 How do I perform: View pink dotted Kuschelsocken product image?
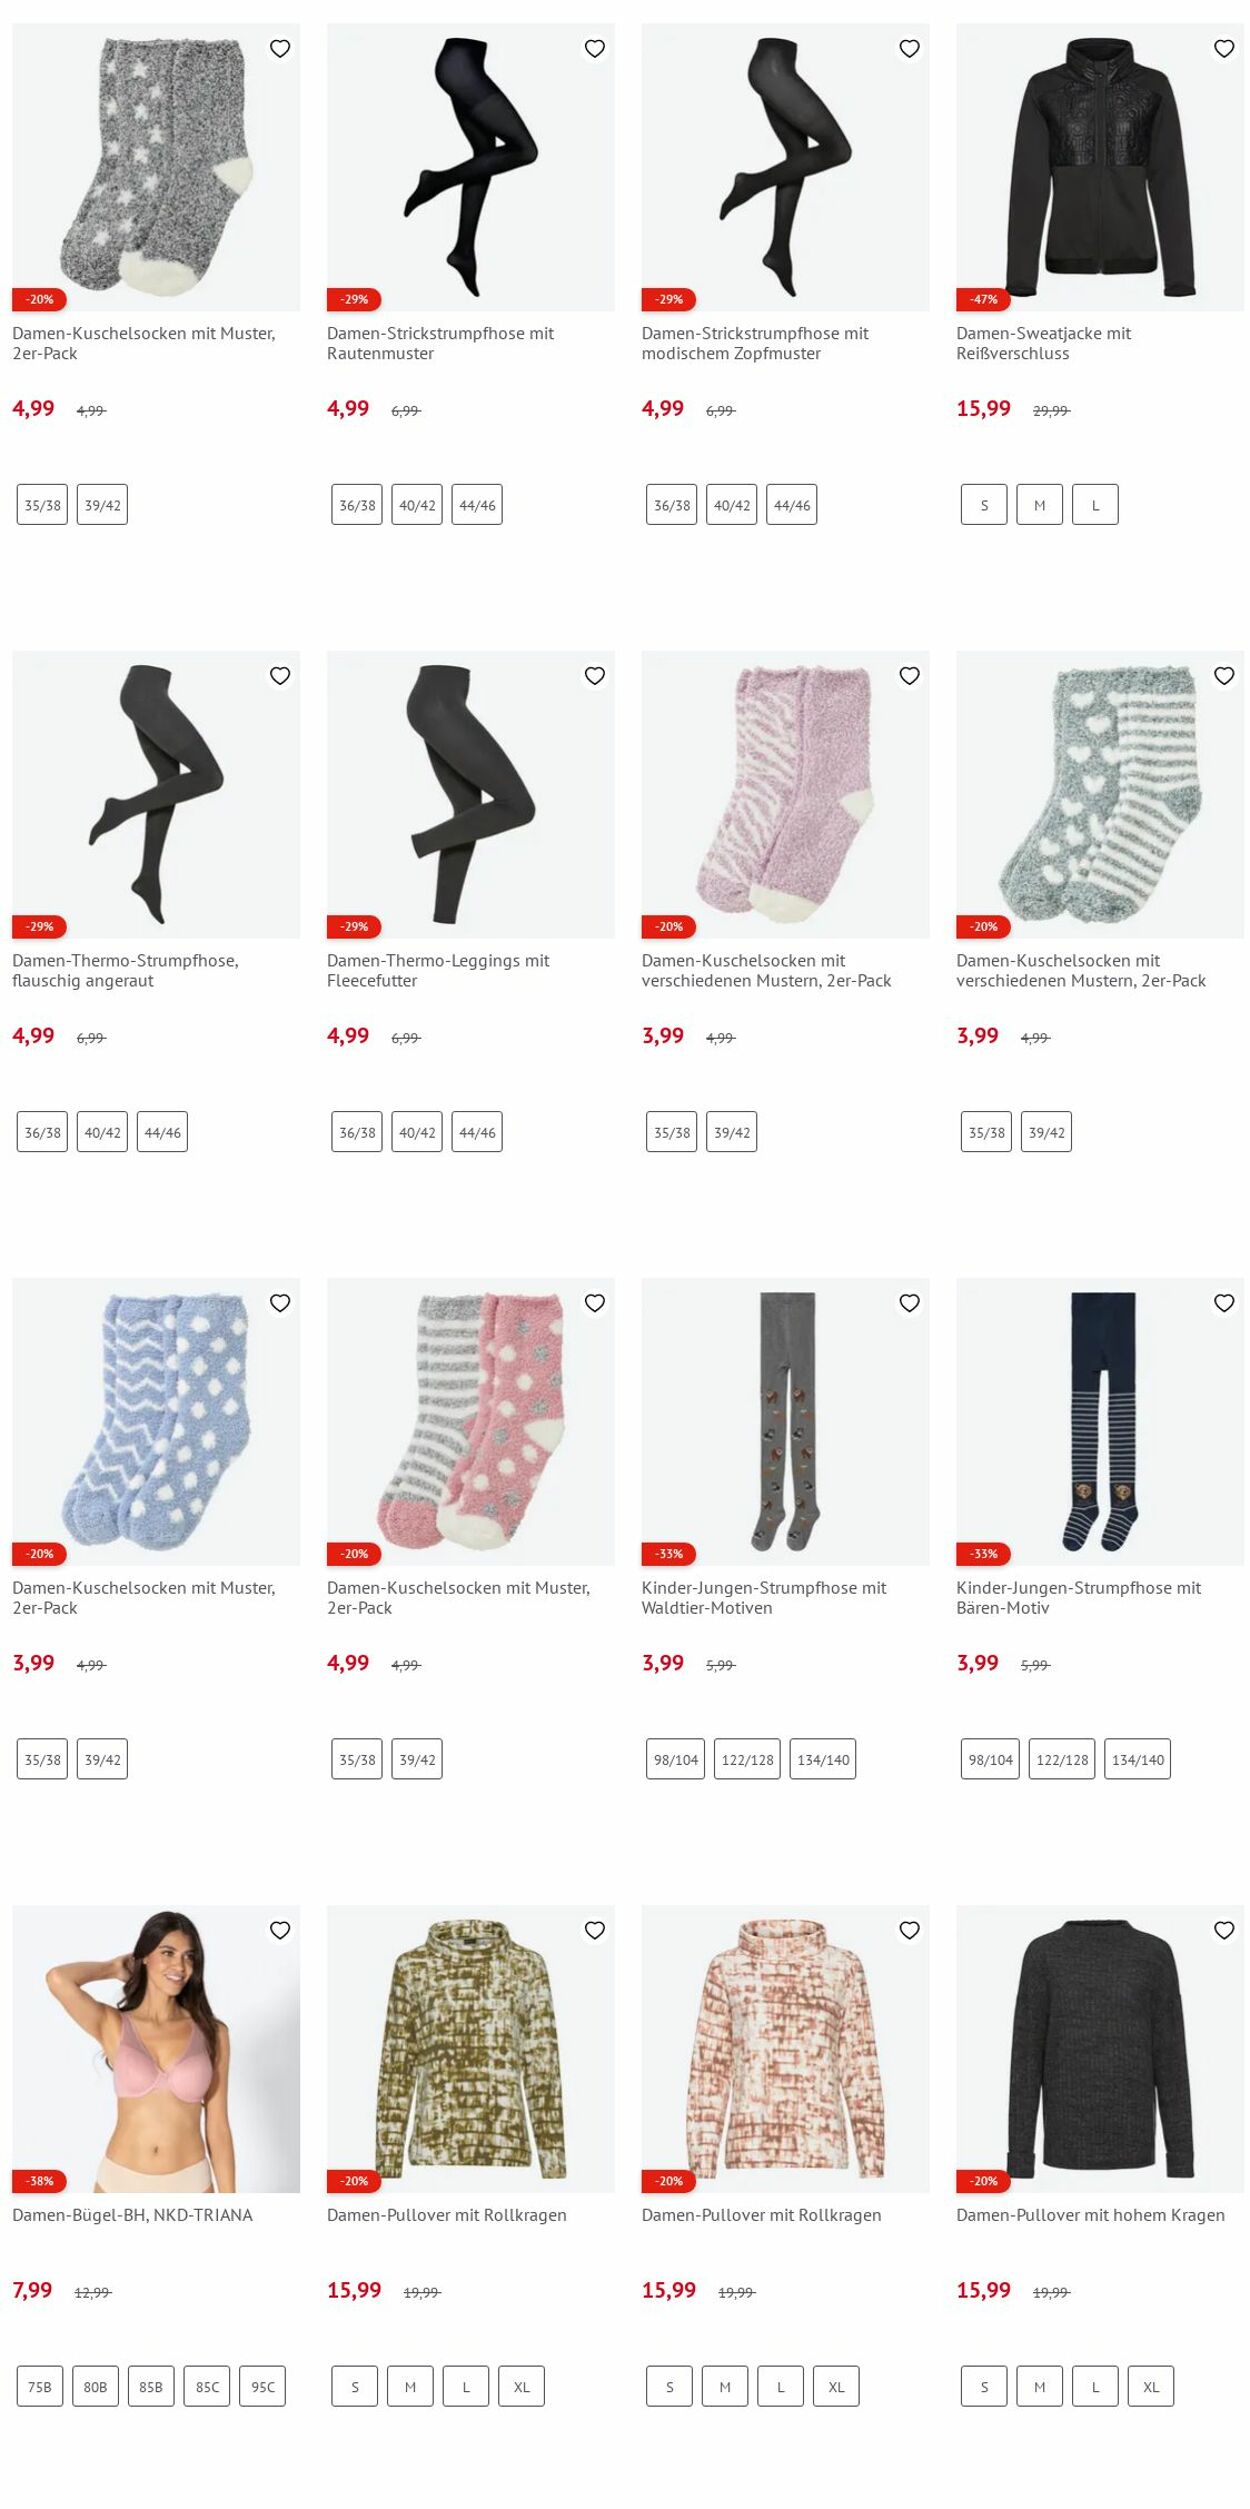(x=471, y=1421)
